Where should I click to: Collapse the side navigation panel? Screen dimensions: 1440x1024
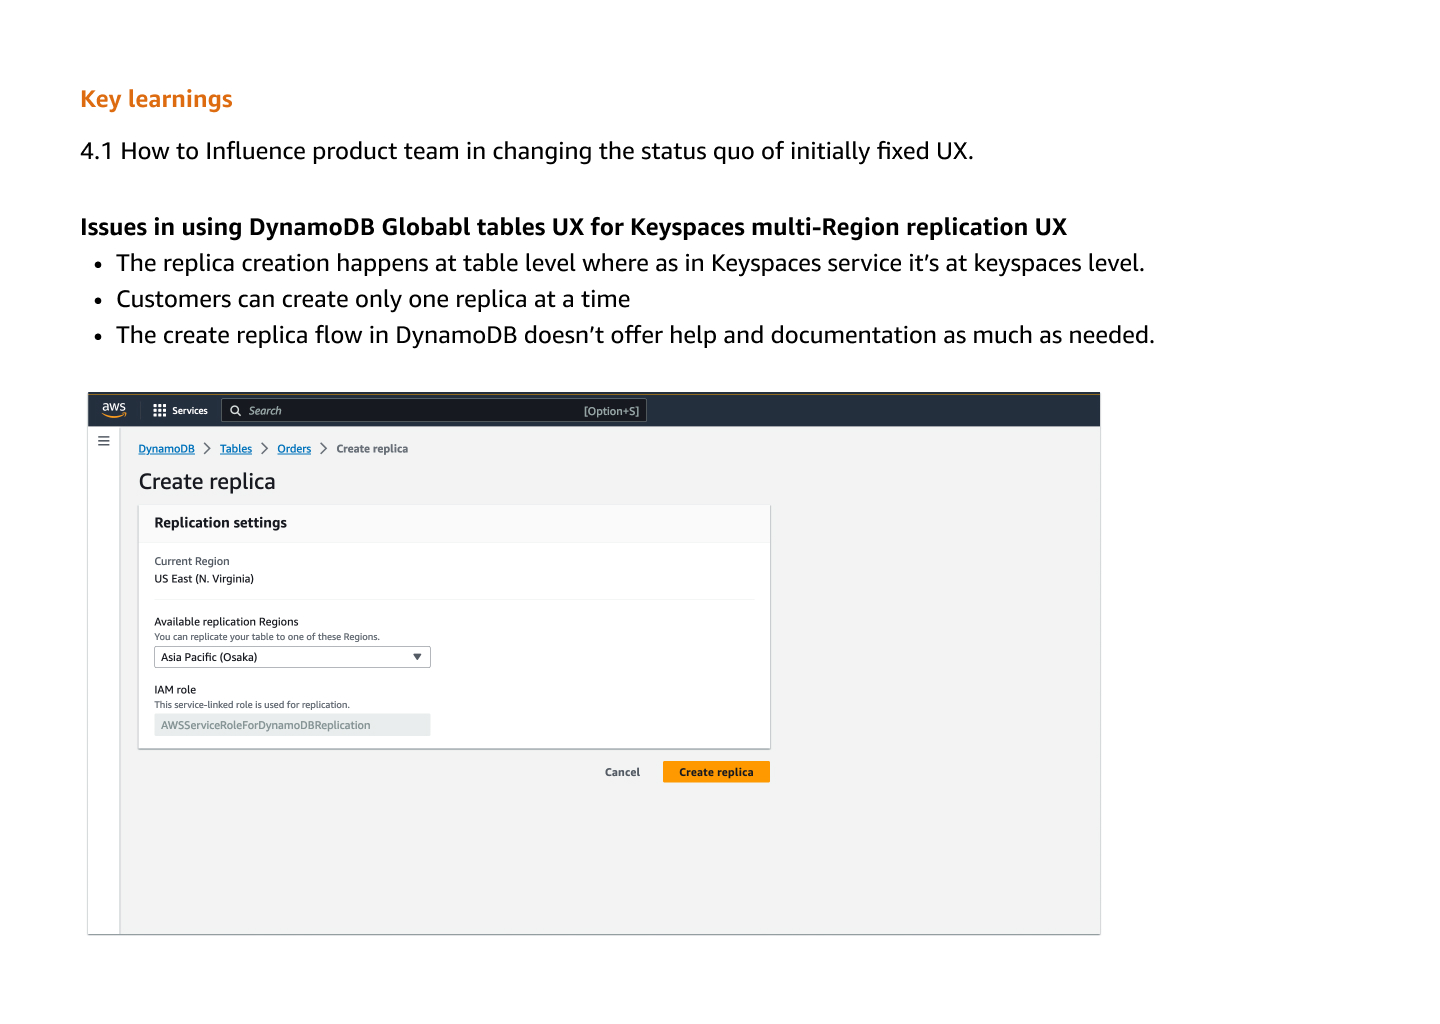click(103, 440)
